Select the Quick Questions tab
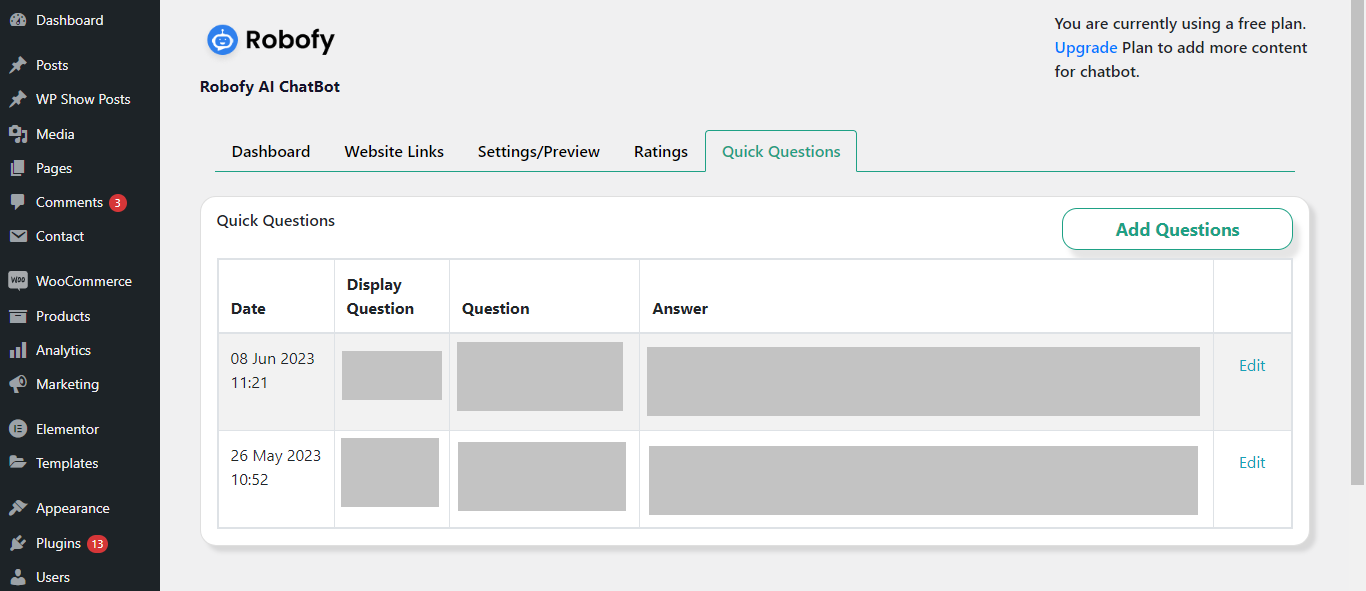Image resolution: width=1366 pixels, height=591 pixels. pyautogui.click(x=781, y=152)
